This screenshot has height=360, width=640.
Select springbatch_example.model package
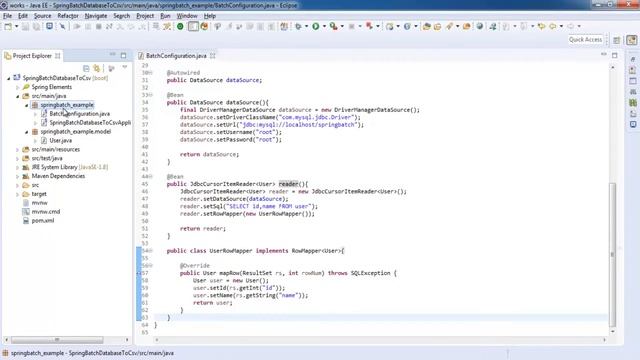point(76,131)
